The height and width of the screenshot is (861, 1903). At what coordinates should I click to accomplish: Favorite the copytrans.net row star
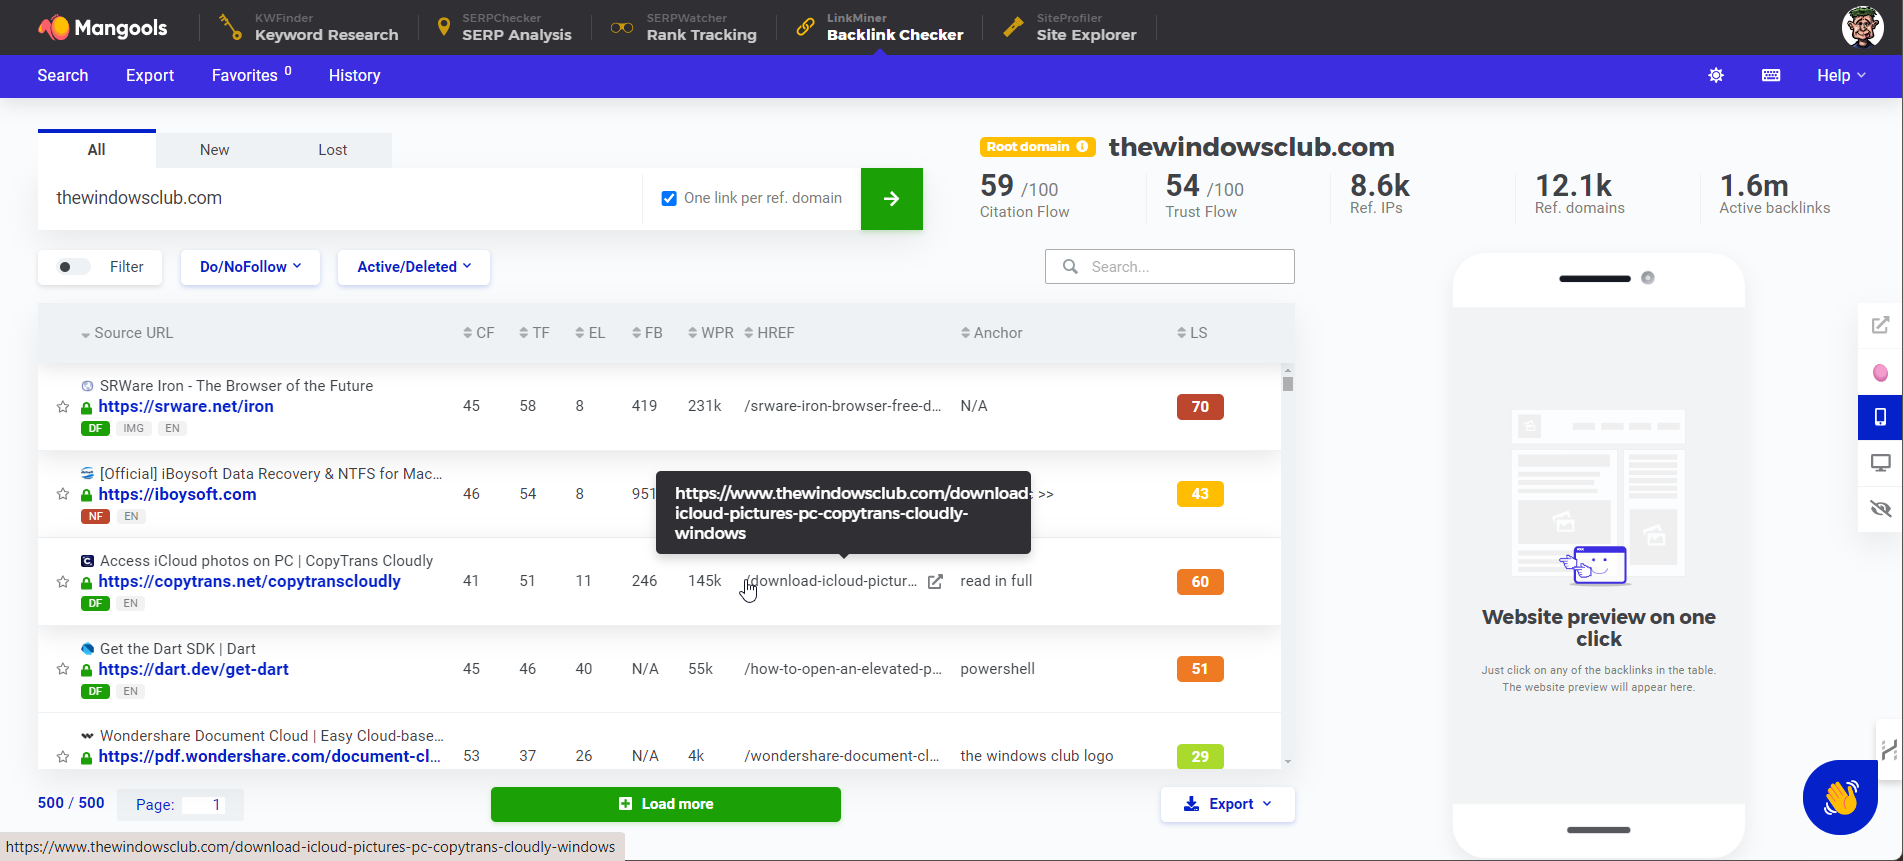pos(63,582)
